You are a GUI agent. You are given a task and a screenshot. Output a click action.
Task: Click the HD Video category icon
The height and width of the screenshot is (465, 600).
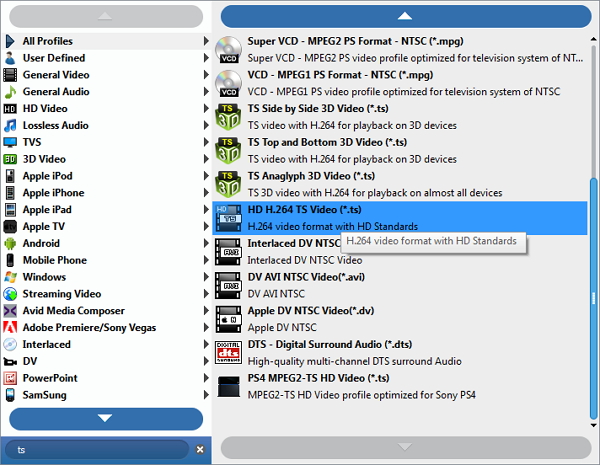pyautogui.click(x=10, y=109)
